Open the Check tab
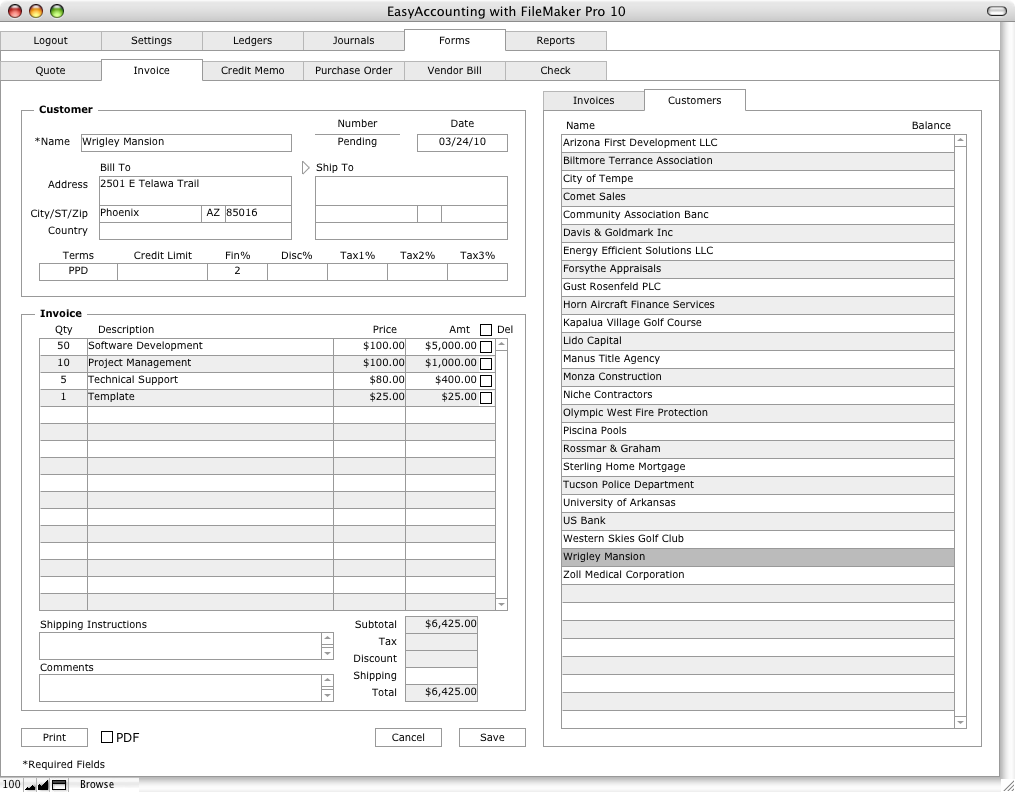This screenshot has width=1015, height=792. [x=555, y=71]
